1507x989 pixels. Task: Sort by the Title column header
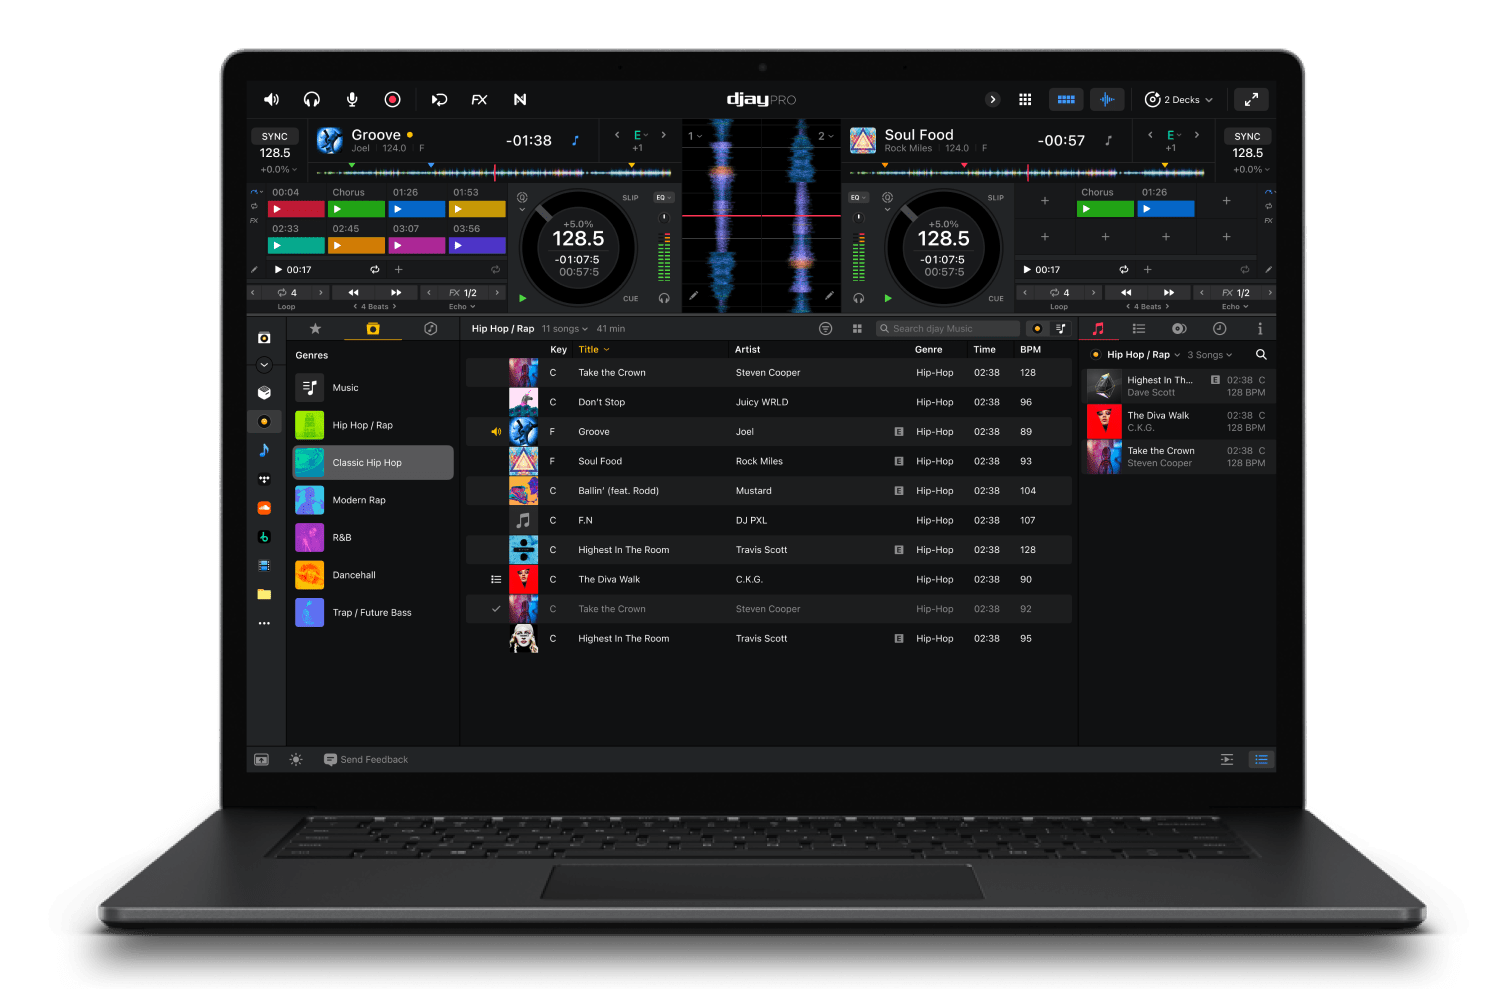[594, 350]
